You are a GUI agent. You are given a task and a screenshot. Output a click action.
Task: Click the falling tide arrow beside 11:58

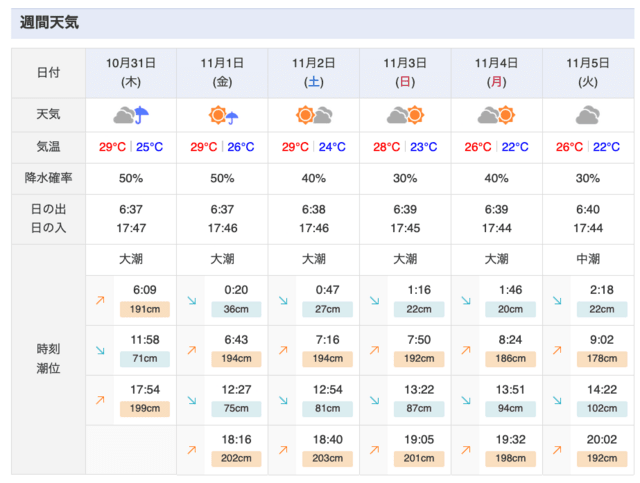point(100,350)
